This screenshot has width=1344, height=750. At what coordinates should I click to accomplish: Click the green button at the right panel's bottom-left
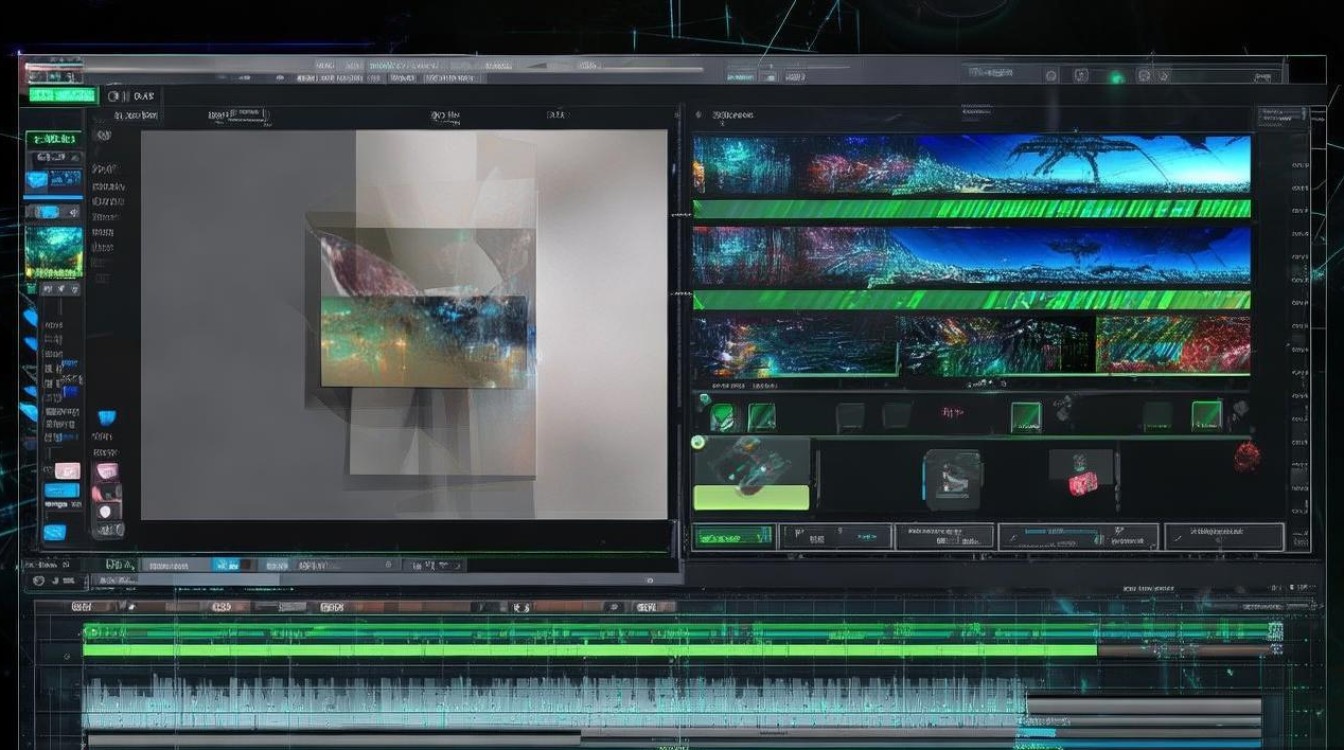pyautogui.click(x=733, y=537)
